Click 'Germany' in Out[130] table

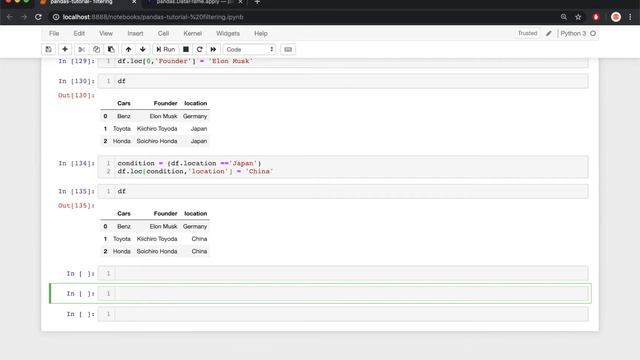[195, 116]
